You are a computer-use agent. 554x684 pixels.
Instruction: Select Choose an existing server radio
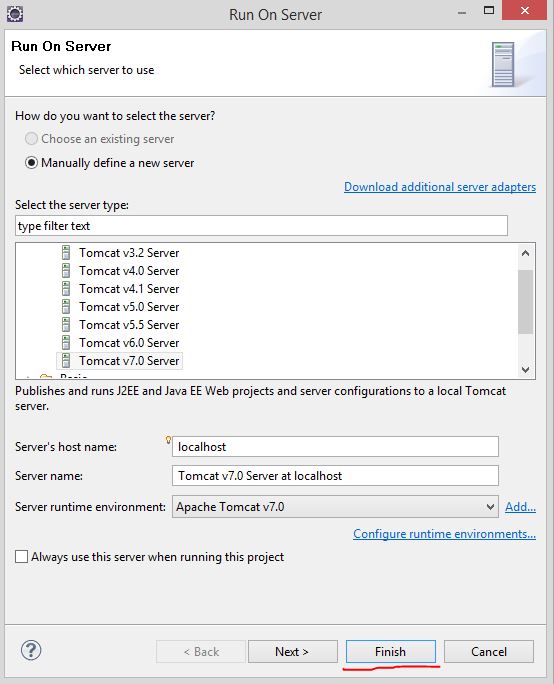[x=31, y=139]
